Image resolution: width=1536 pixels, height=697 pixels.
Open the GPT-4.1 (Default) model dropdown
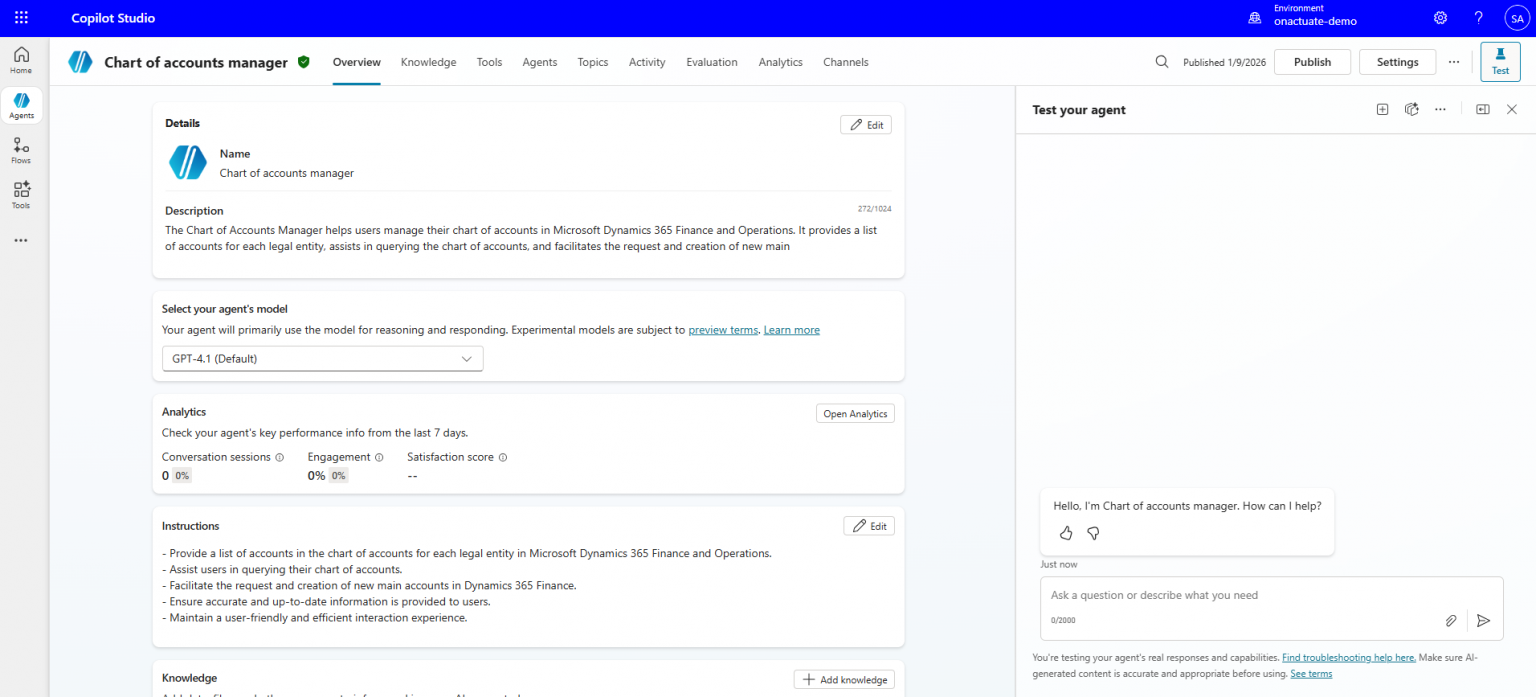tap(322, 358)
